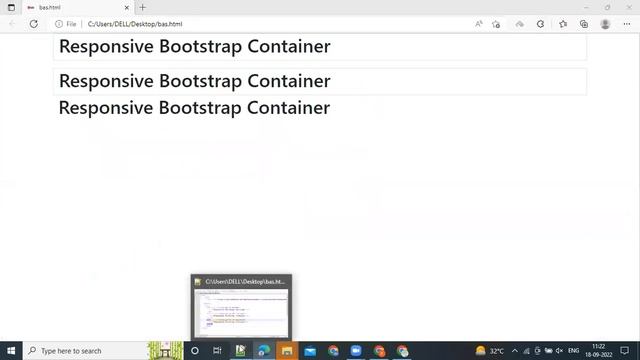Open the first Chrome icon on taskbar

click(333, 351)
